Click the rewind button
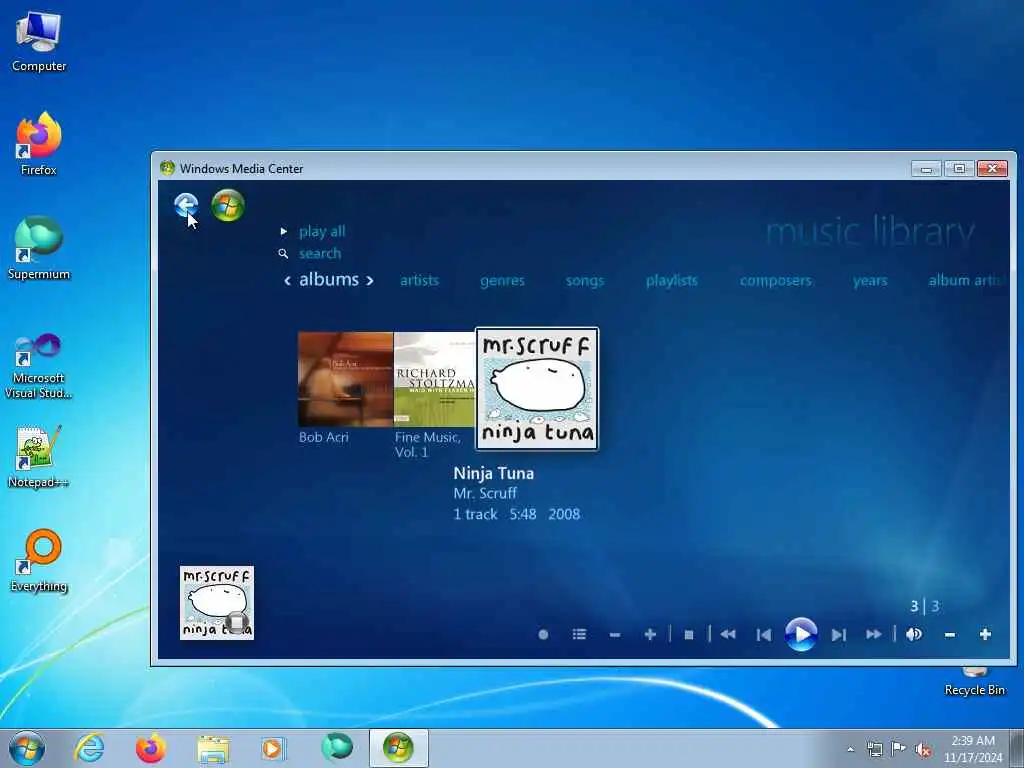This screenshot has width=1024, height=768. [728, 634]
